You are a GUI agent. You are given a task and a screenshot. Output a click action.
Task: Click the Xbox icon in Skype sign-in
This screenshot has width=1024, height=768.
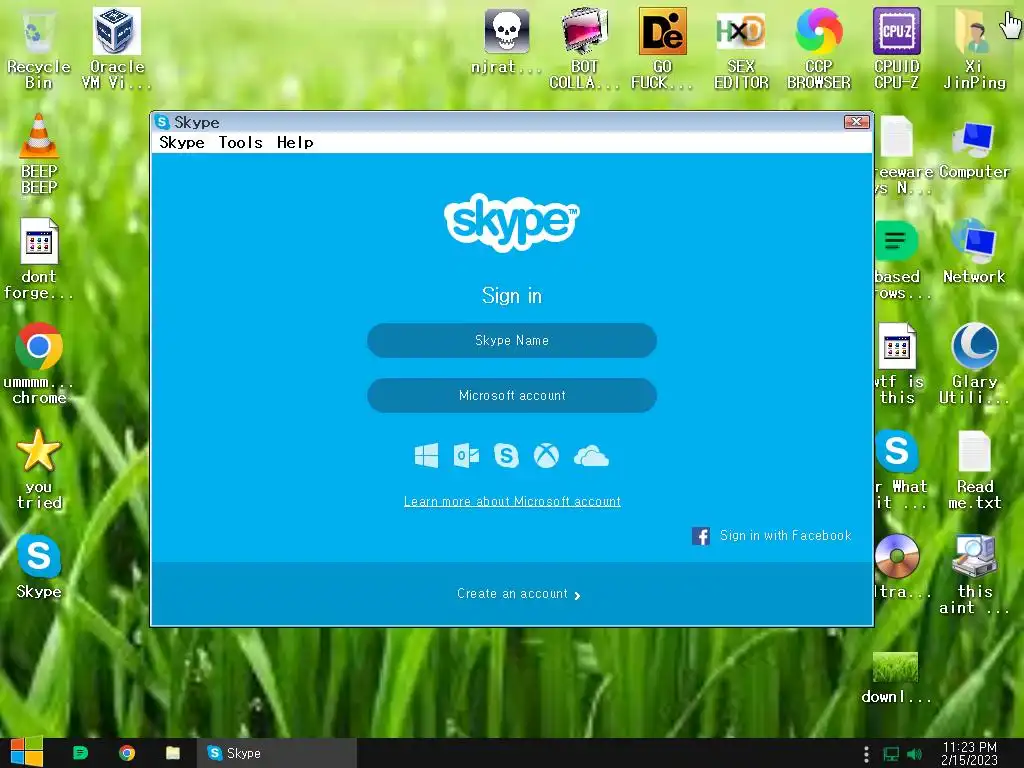tap(546, 456)
